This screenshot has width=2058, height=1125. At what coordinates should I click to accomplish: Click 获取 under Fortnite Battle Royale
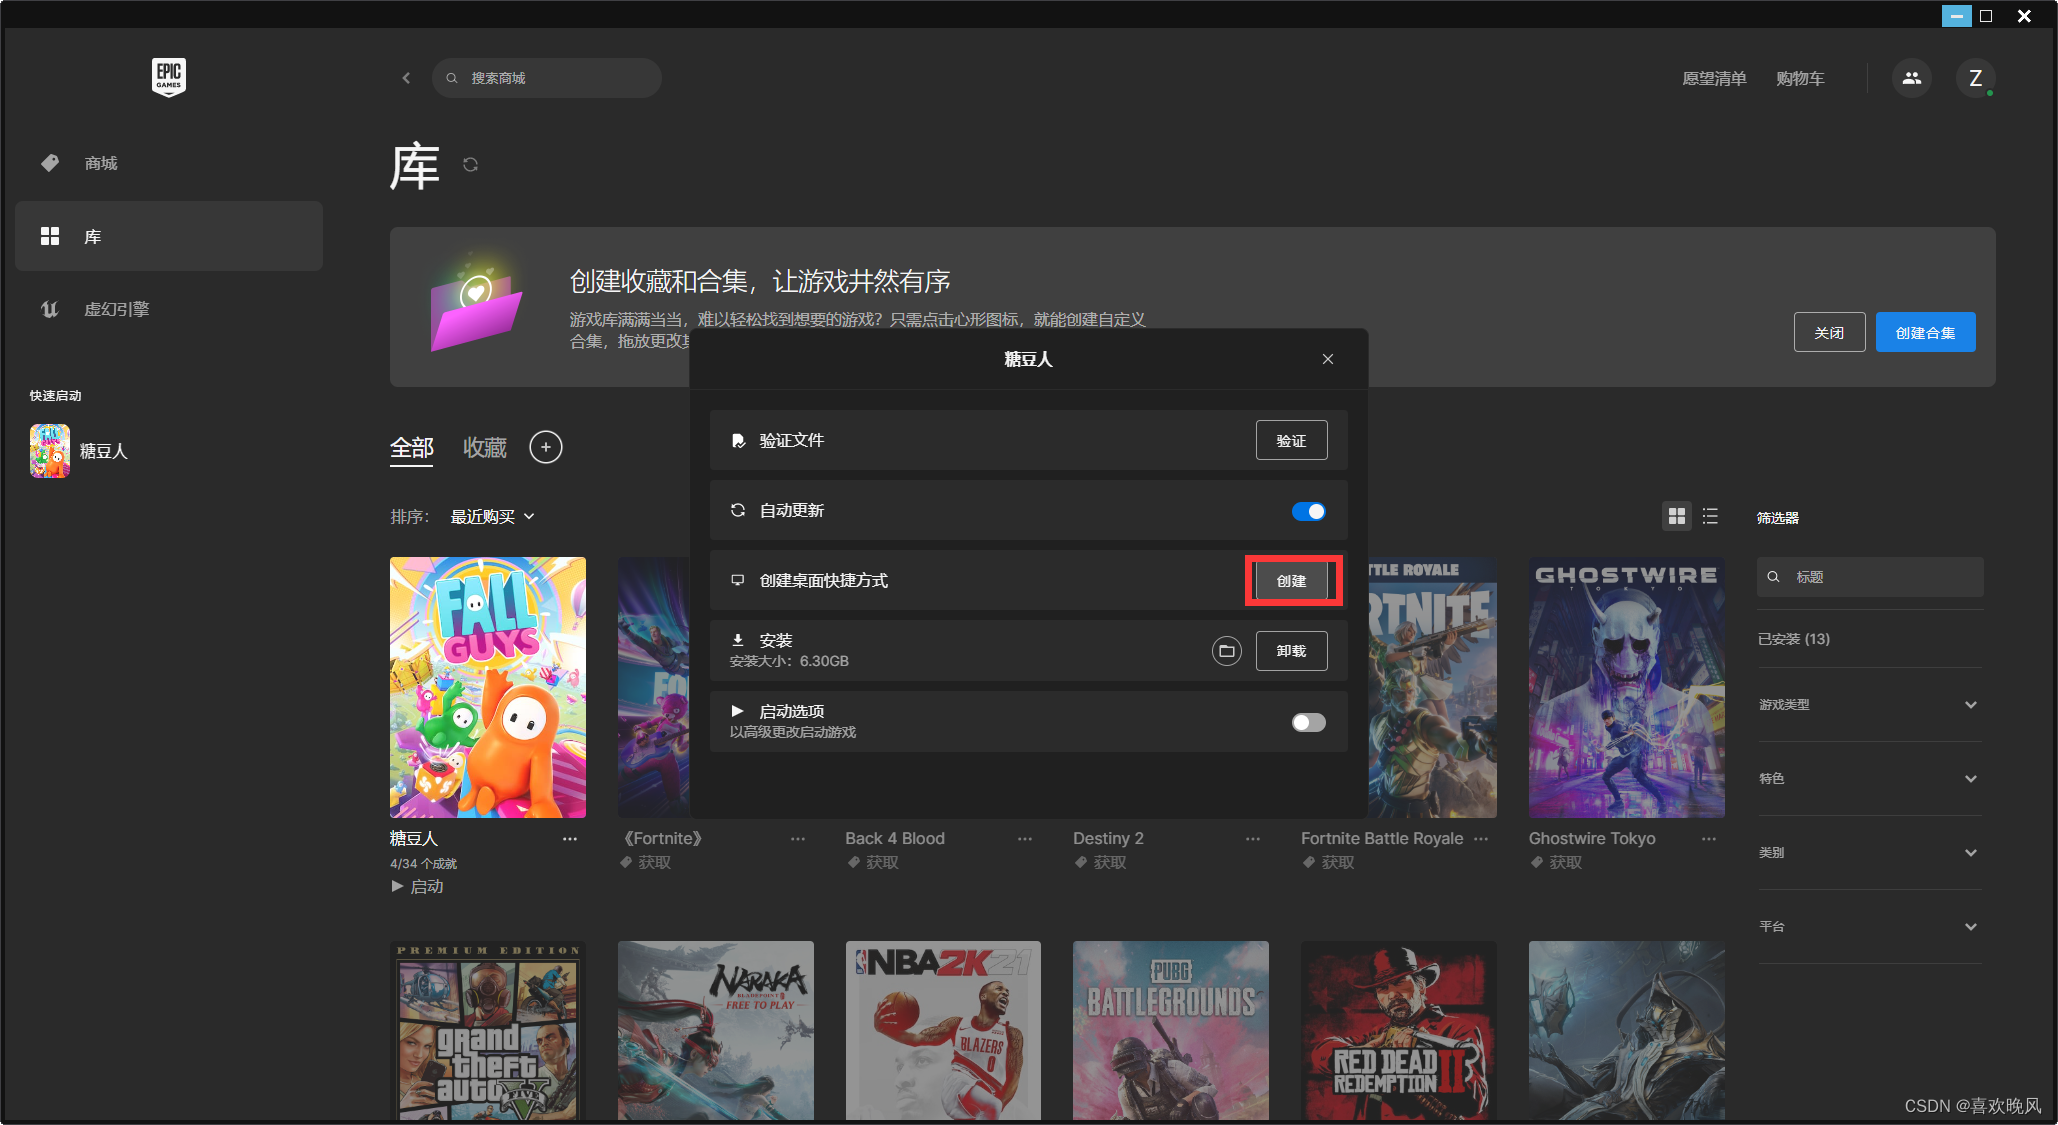(1328, 863)
